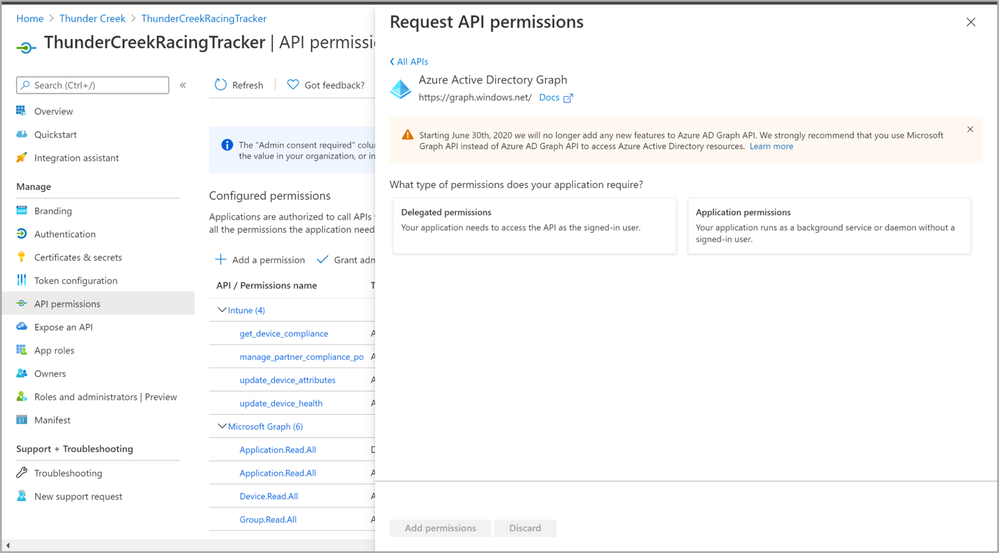Collapse the Intune (4) permissions group
Screen dimensions: 999x553
(222, 310)
